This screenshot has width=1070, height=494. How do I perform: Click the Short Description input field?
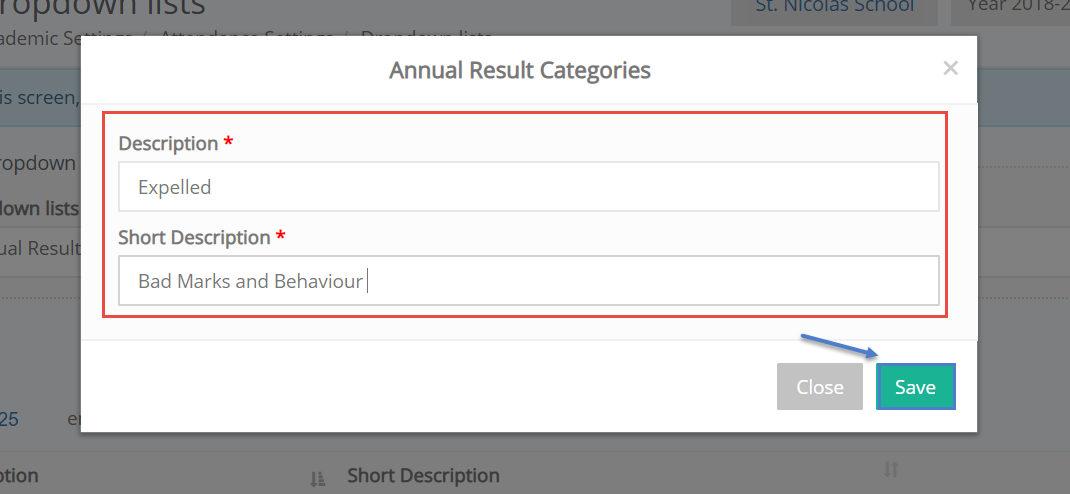click(x=529, y=280)
